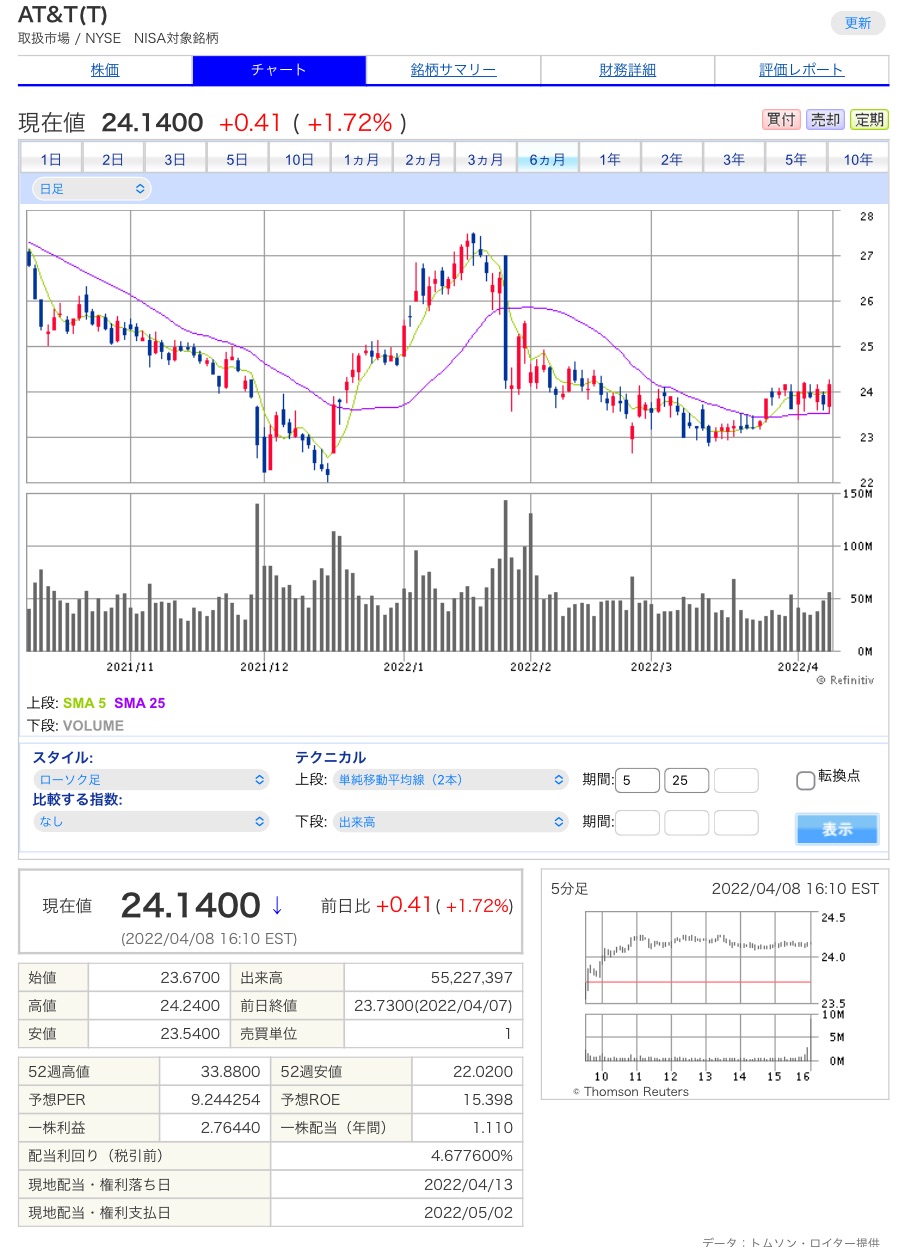
Task: Open the 銘柄サマリー tab
Action: (453, 70)
